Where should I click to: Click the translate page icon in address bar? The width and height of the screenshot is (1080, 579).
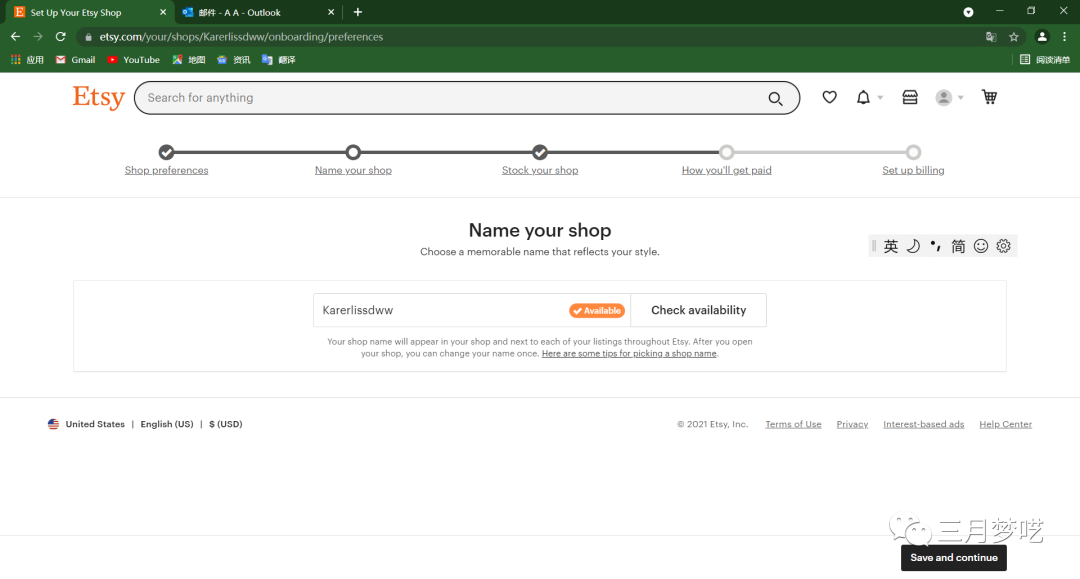pos(991,37)
